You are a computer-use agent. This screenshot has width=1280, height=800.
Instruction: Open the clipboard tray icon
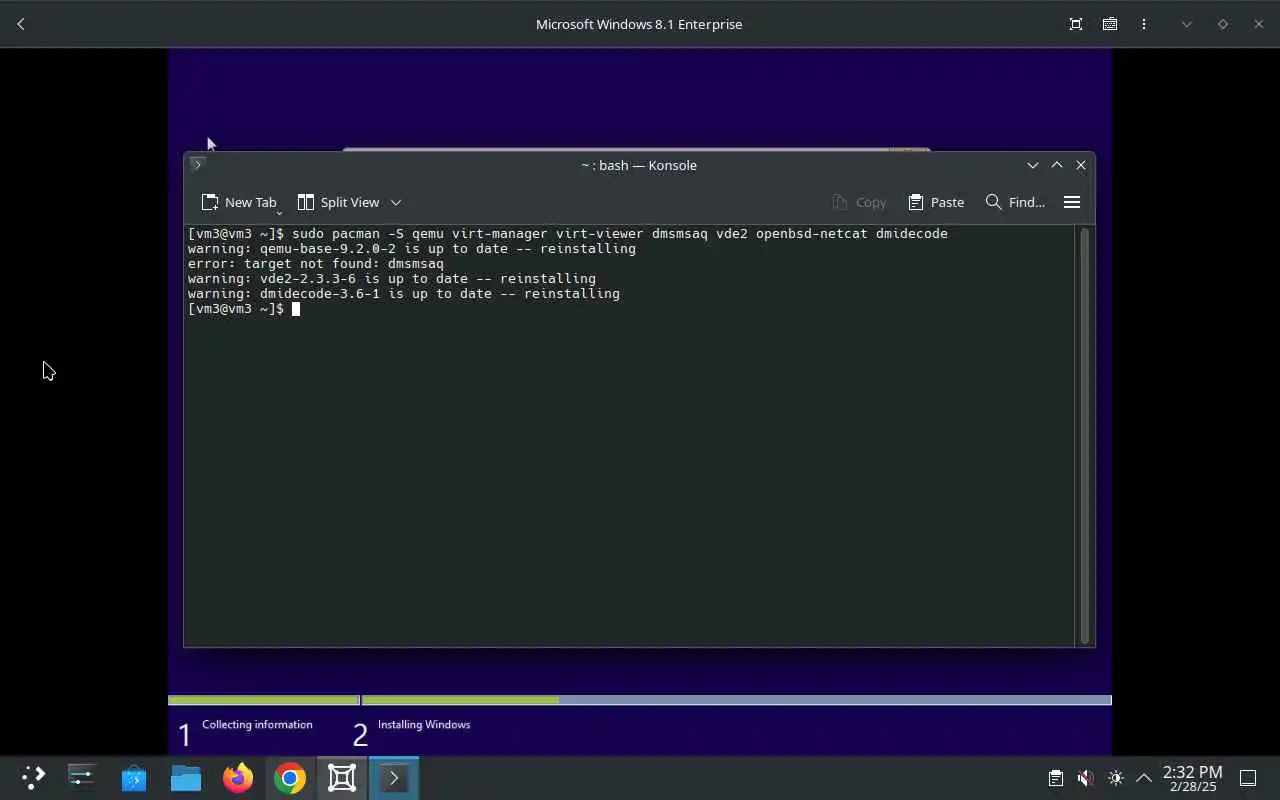tap(1055, 778)
